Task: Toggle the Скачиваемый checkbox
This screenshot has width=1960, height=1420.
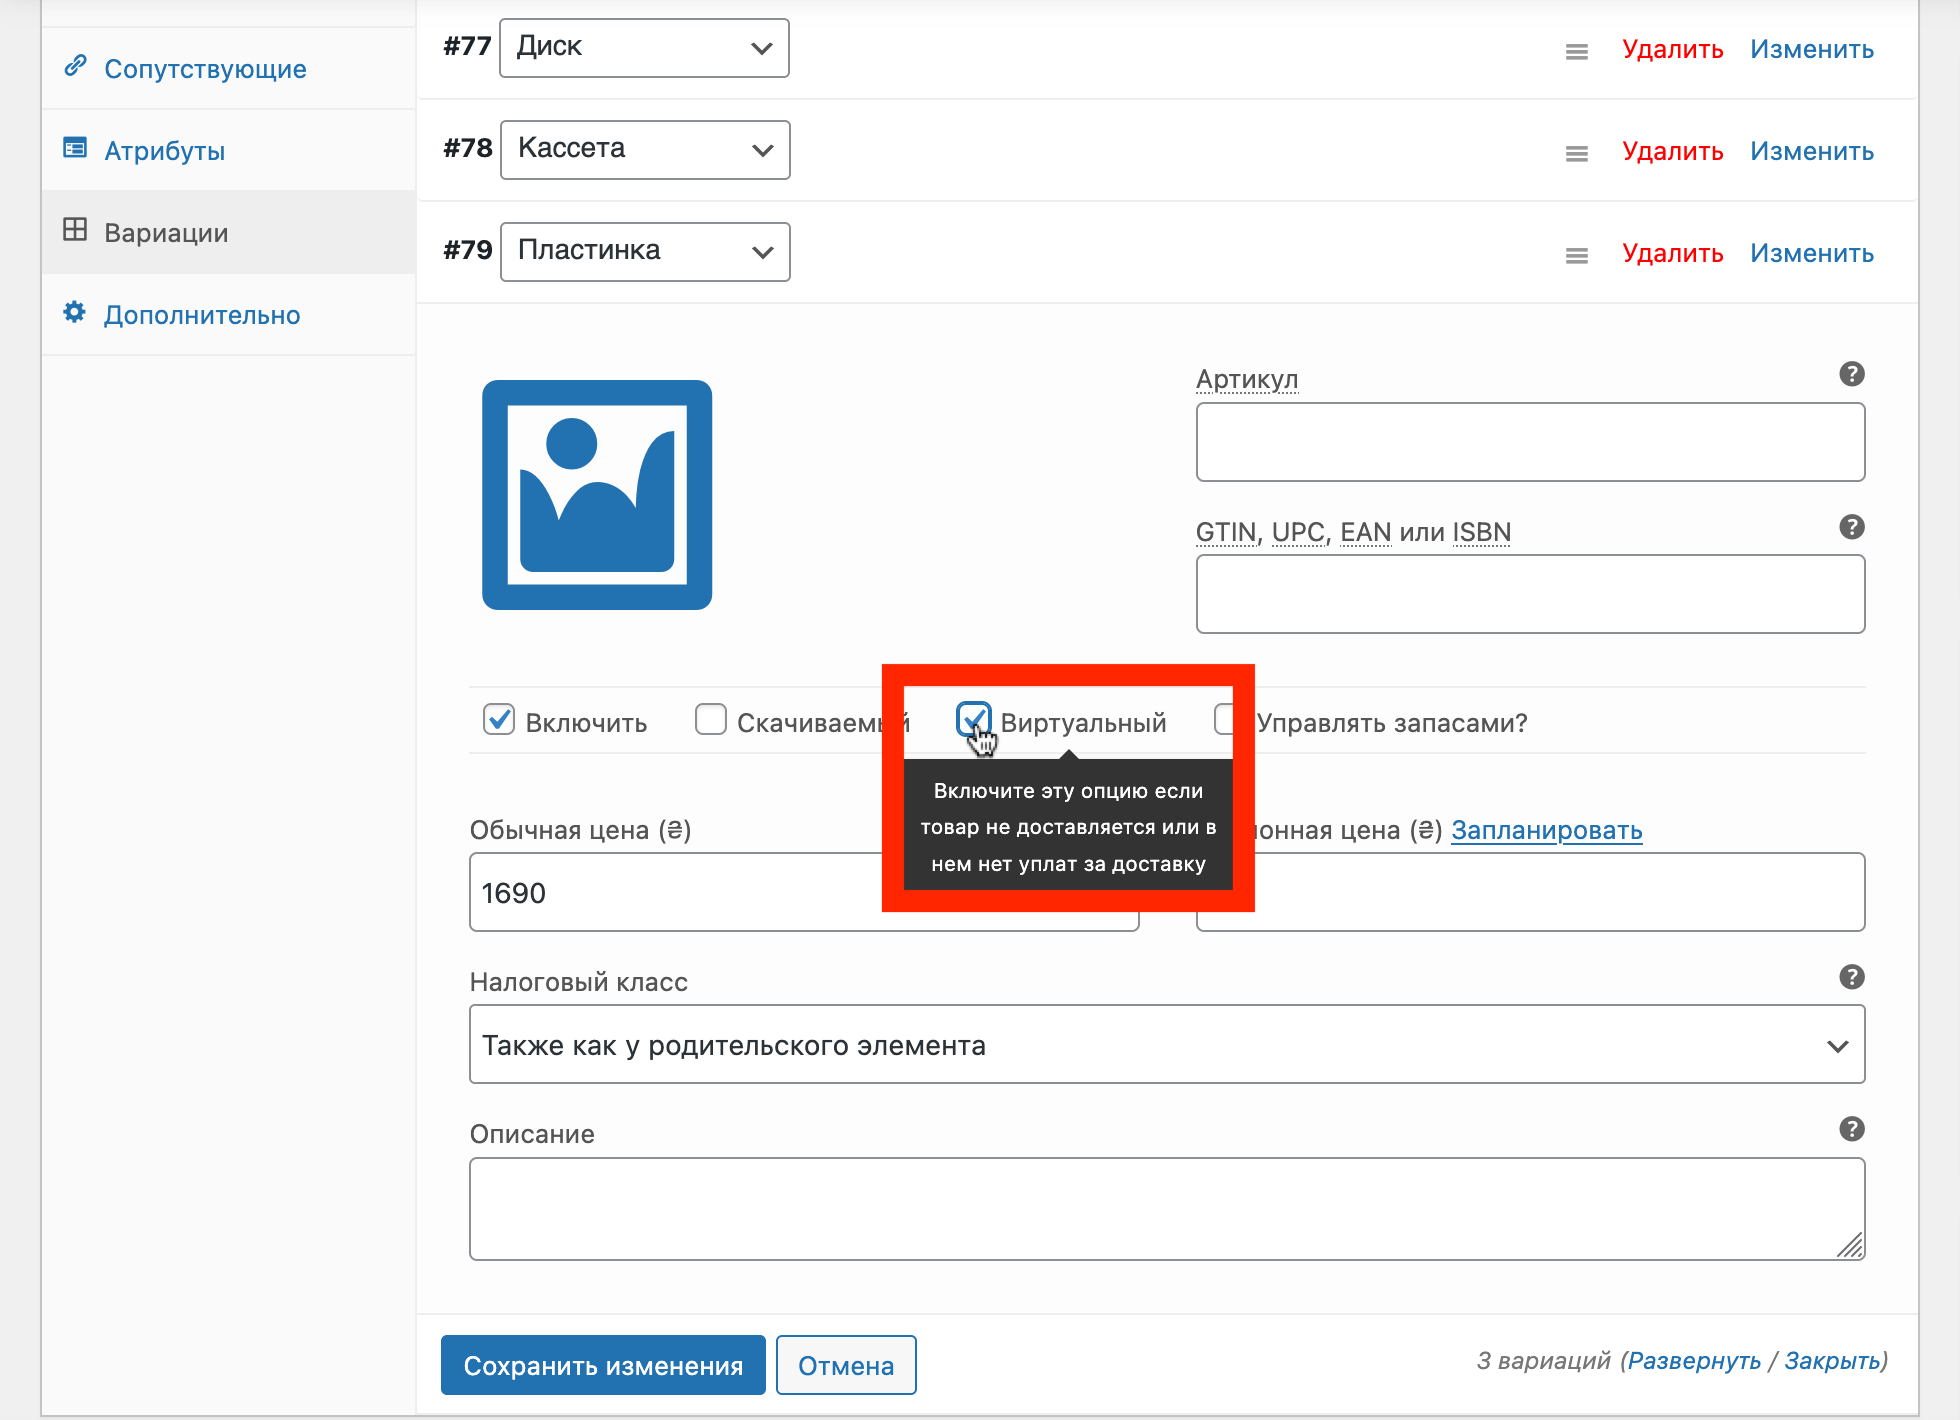Action: pyautogui.click(x=711, y=720)
